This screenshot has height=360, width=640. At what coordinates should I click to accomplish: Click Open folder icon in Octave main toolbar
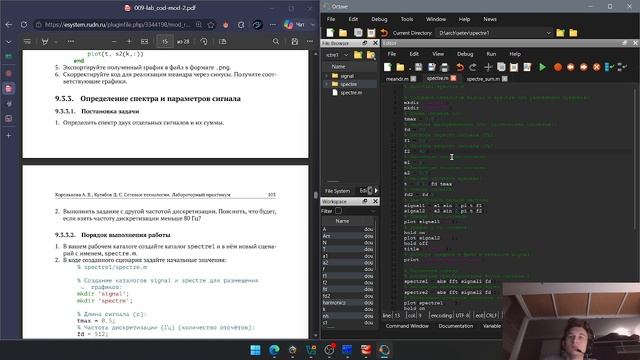[x=343, y=33]
